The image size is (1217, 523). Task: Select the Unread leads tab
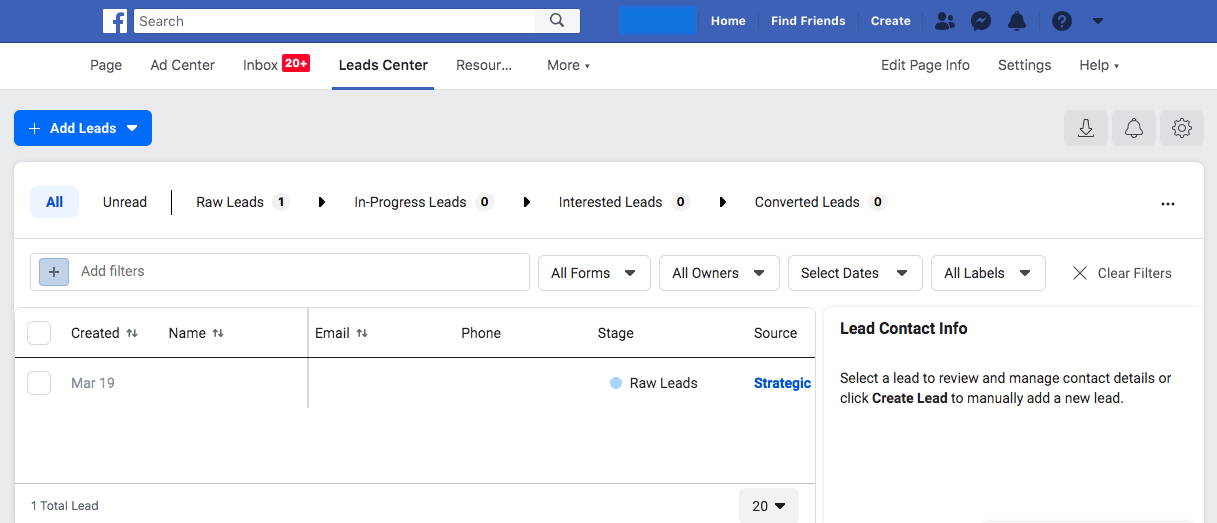pos(125,202)
